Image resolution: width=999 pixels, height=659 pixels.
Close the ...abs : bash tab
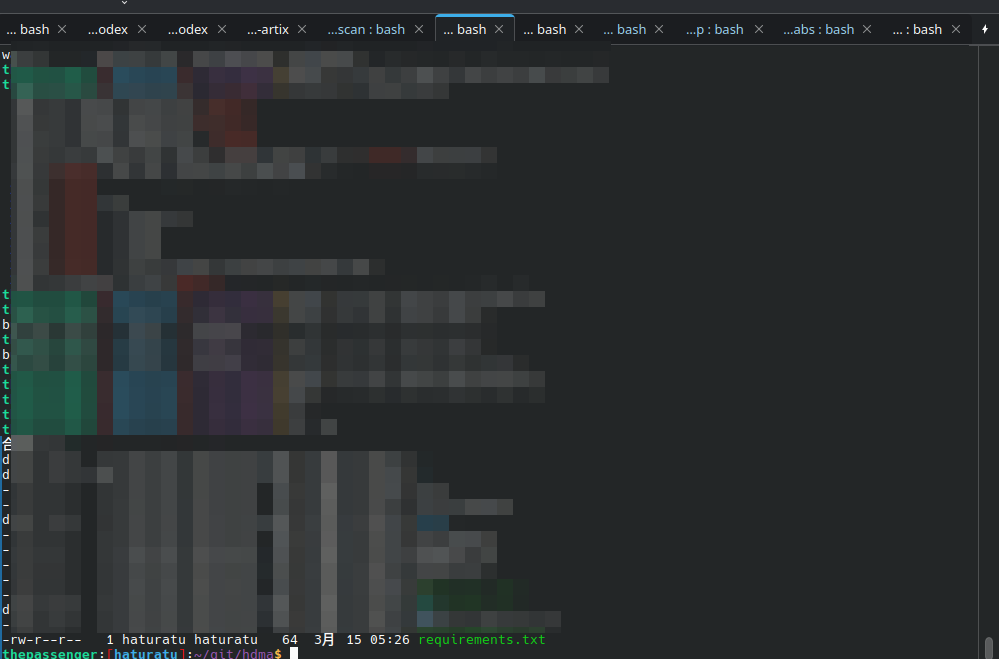point(866,29)
